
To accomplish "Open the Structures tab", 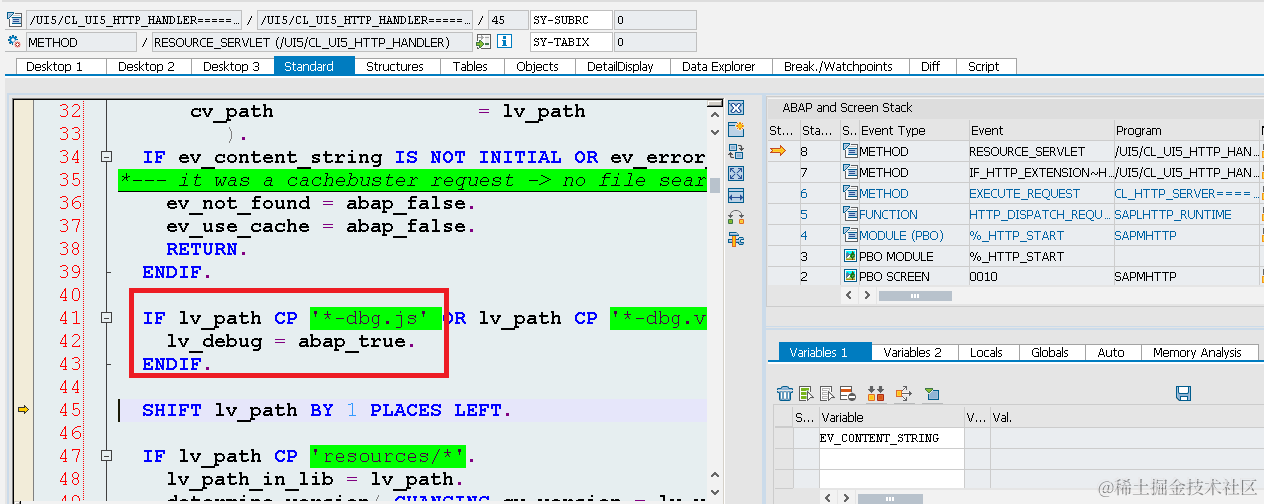I will coord(395,66).
